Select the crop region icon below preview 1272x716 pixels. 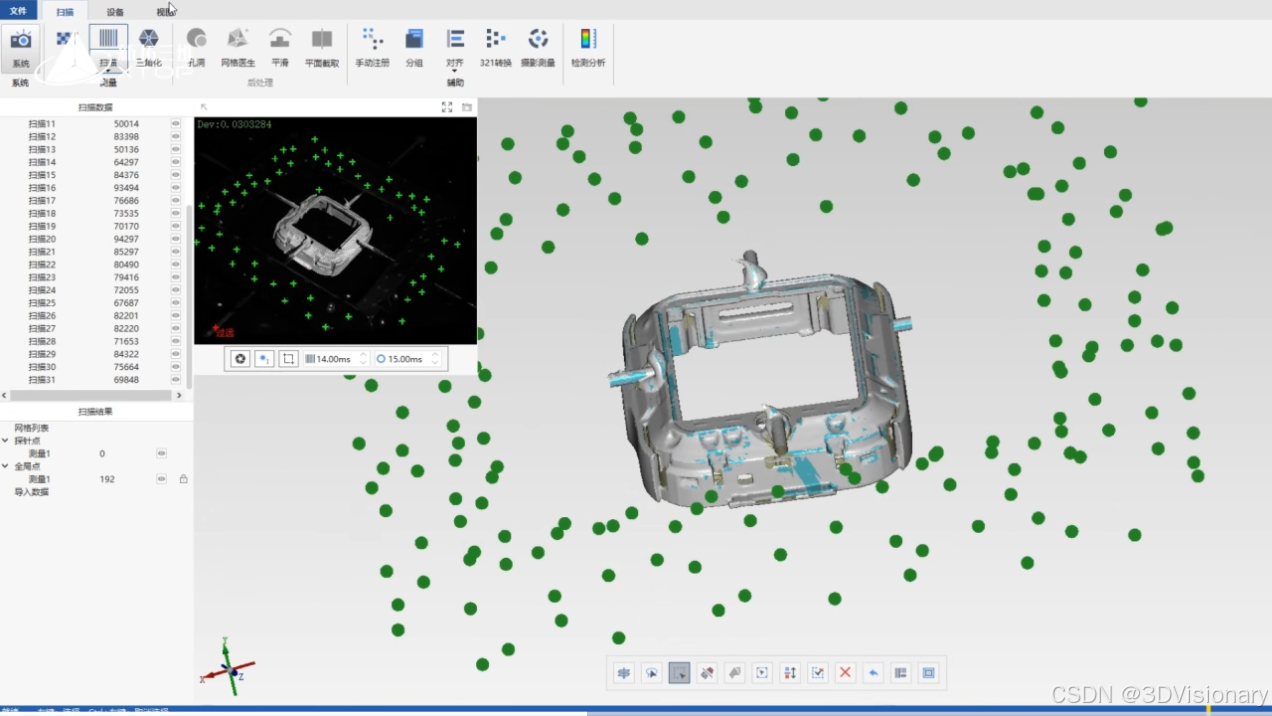(x=288, y=358)
